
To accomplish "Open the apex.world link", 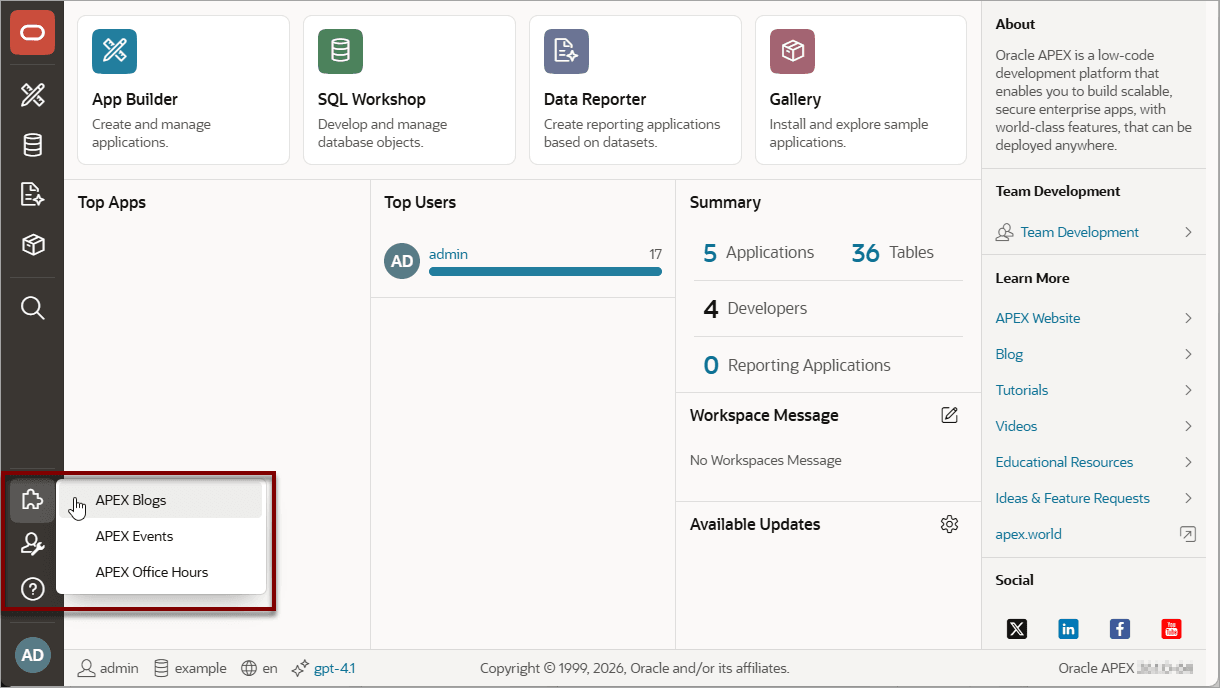I will point(1029,534).
